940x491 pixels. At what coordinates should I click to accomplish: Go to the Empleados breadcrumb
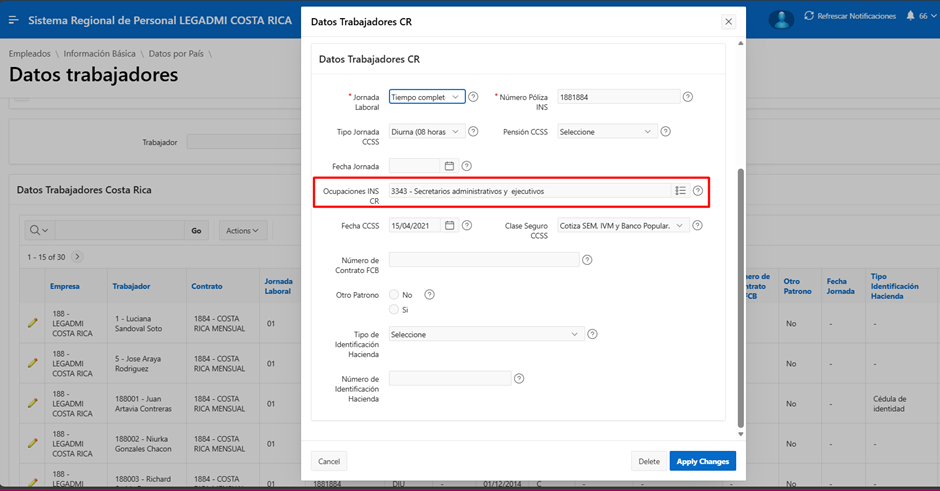(x=29, y=52)
